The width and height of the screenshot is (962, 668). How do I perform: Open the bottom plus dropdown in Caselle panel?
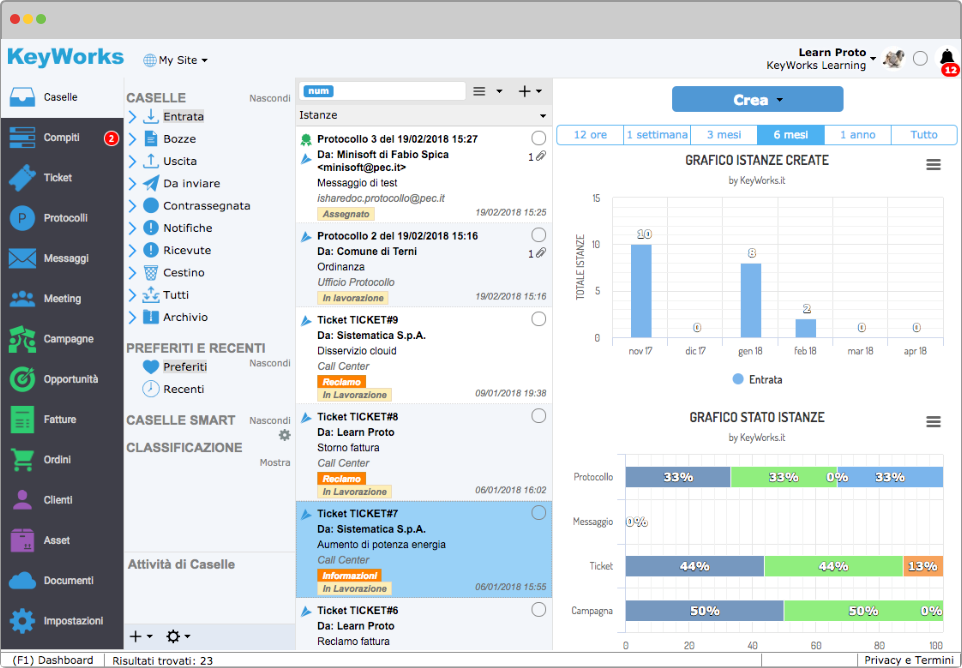141,637
